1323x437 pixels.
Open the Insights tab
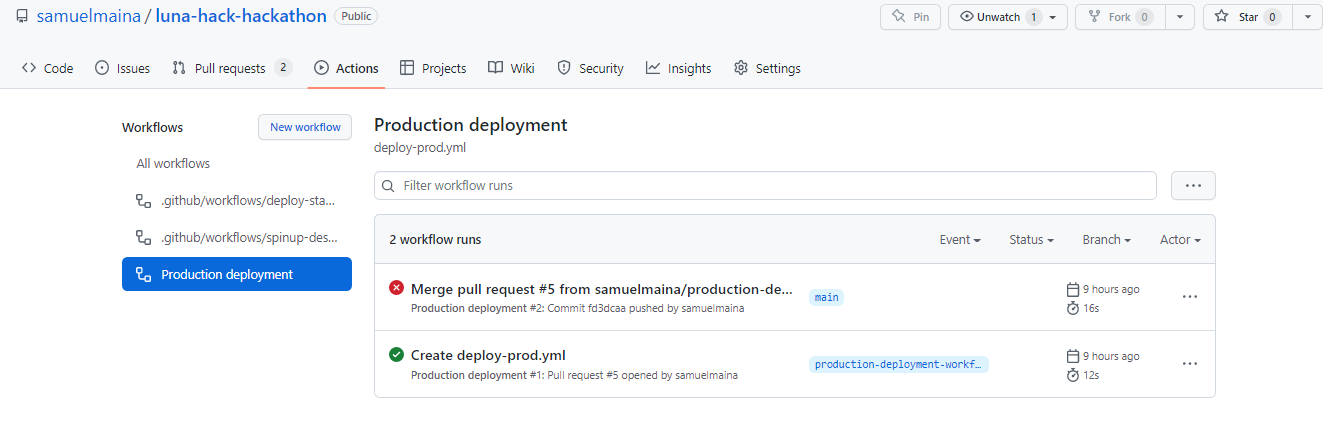coord(678,68)
